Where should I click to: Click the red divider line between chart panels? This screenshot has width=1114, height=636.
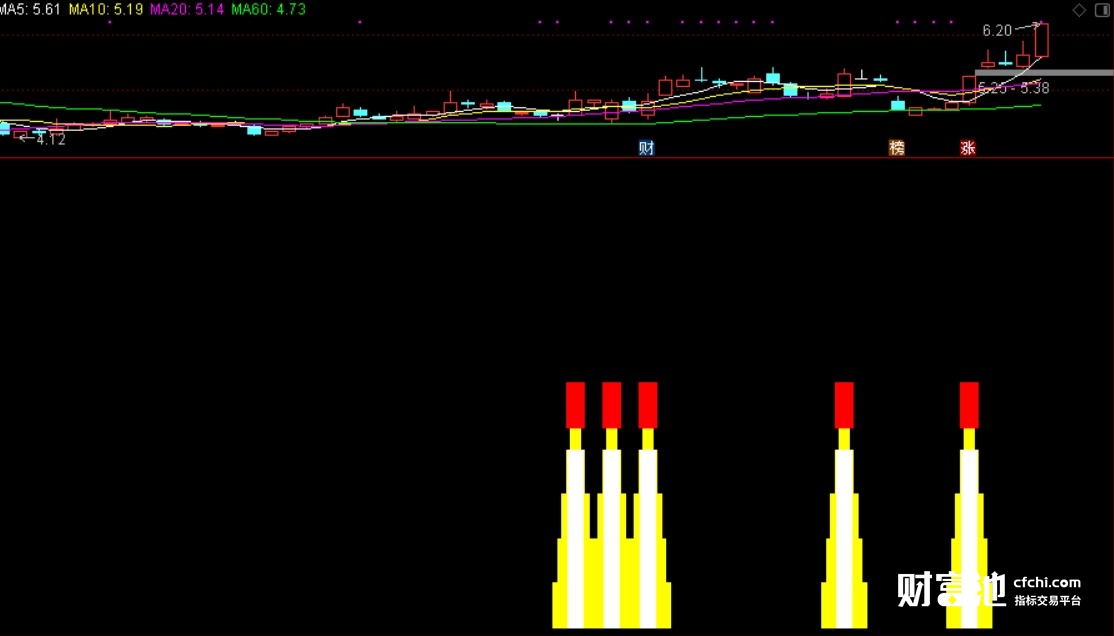(x=557, y=158)
